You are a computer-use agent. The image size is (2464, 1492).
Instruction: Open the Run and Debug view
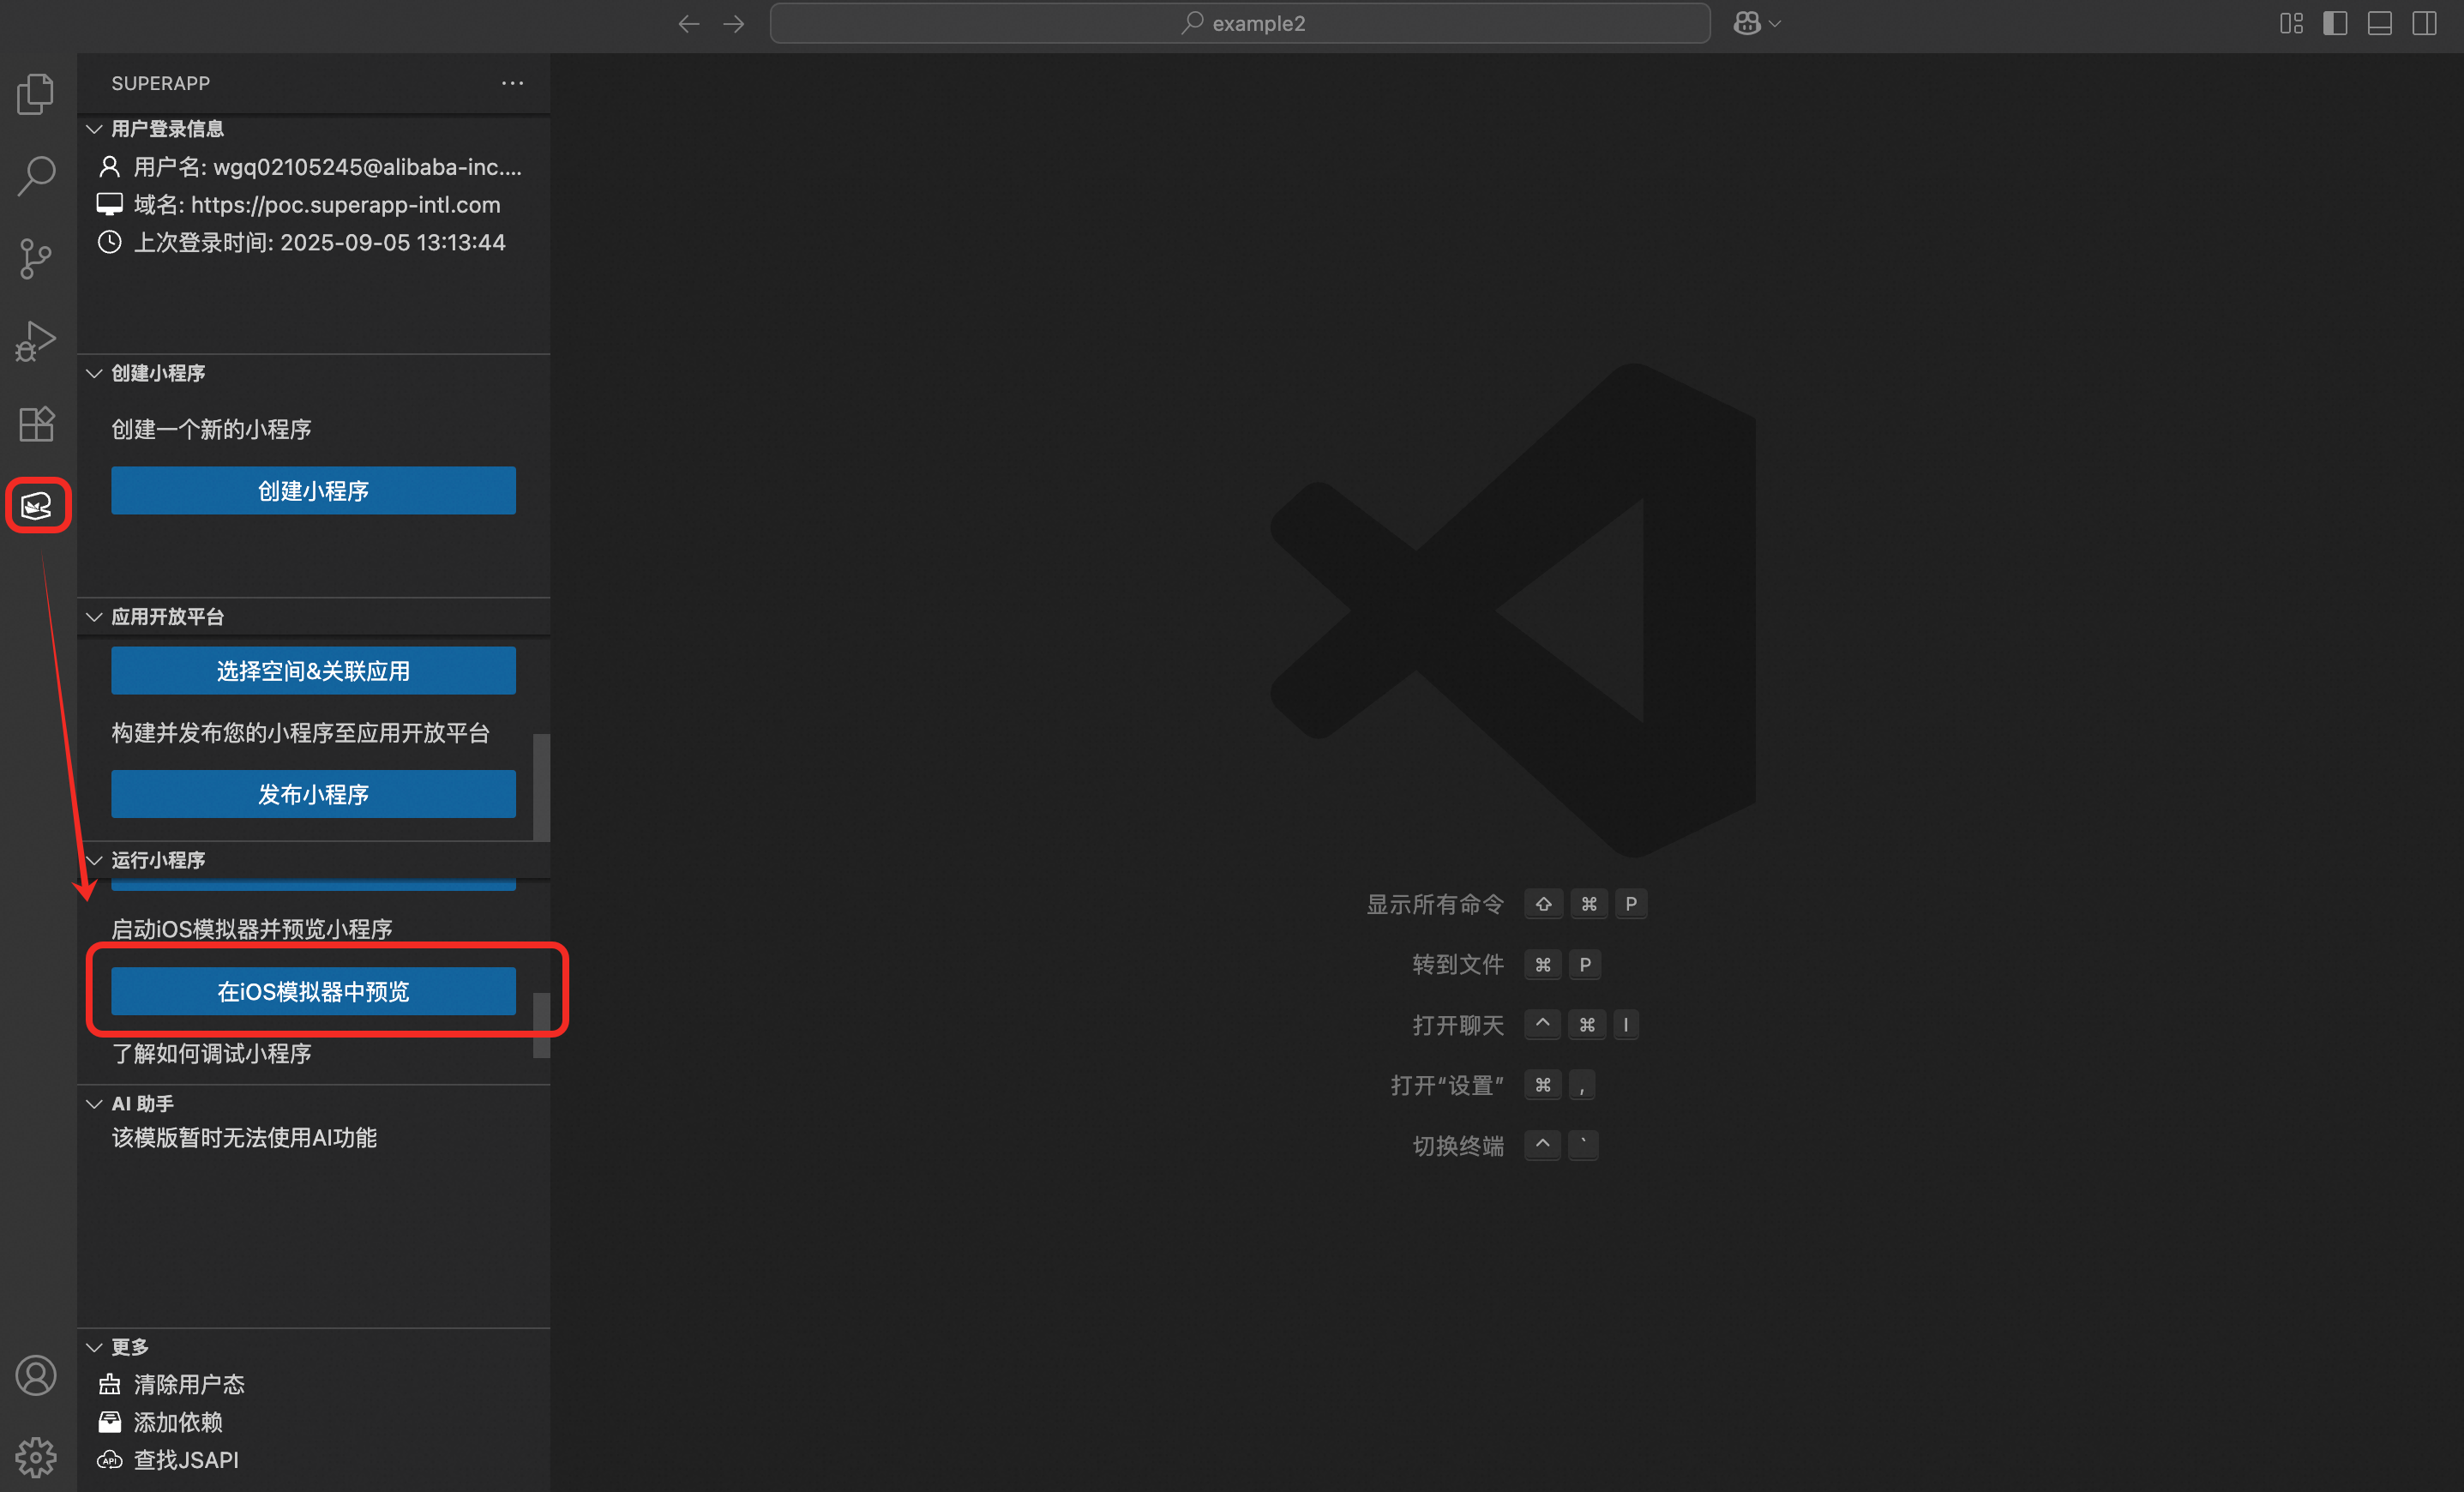click(36, 341)
